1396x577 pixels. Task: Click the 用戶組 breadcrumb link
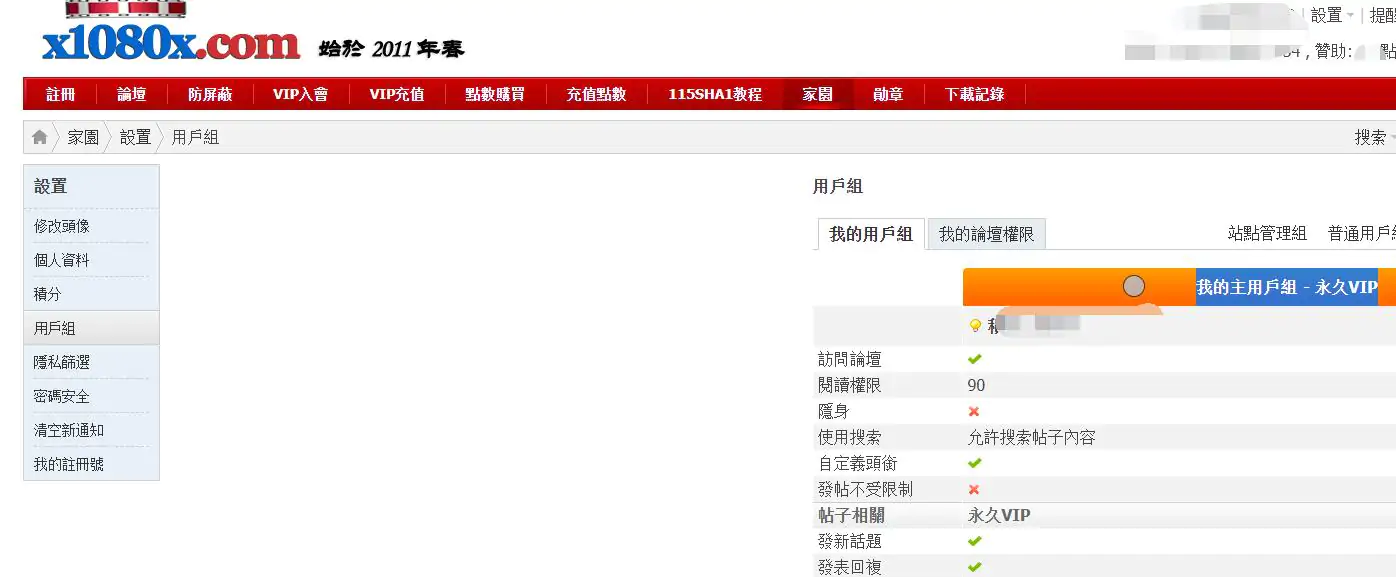195,137
